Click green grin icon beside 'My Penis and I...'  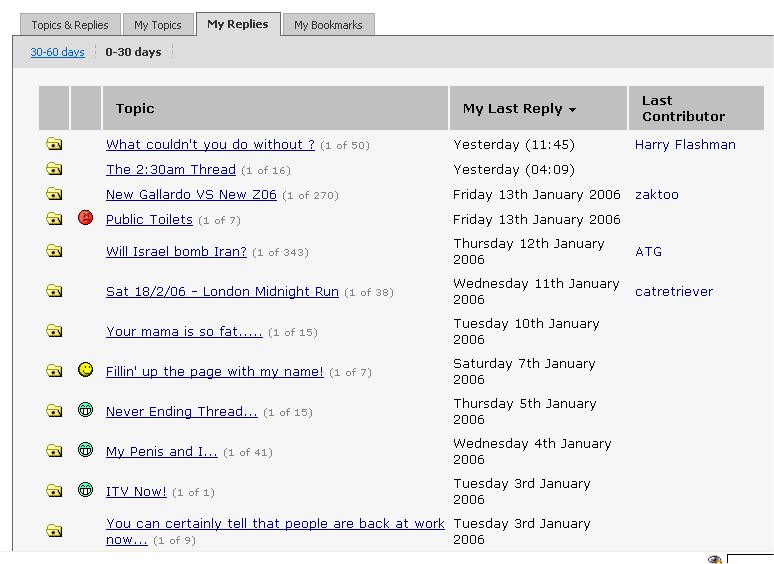[86, 450]
